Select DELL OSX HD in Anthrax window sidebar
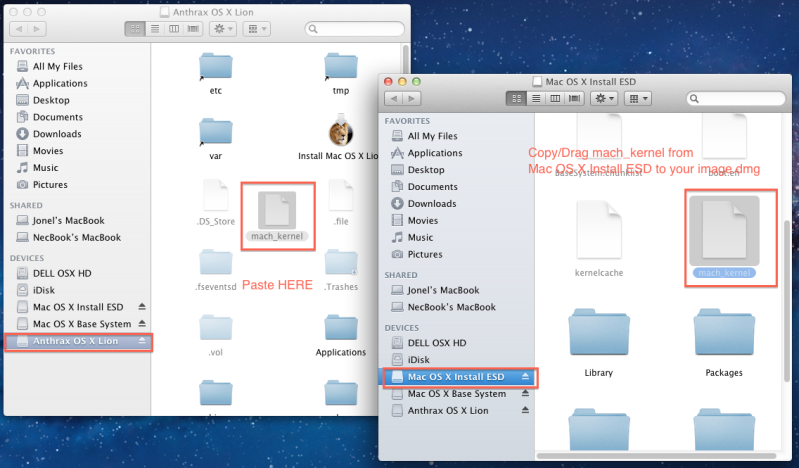 coord(62,273)
